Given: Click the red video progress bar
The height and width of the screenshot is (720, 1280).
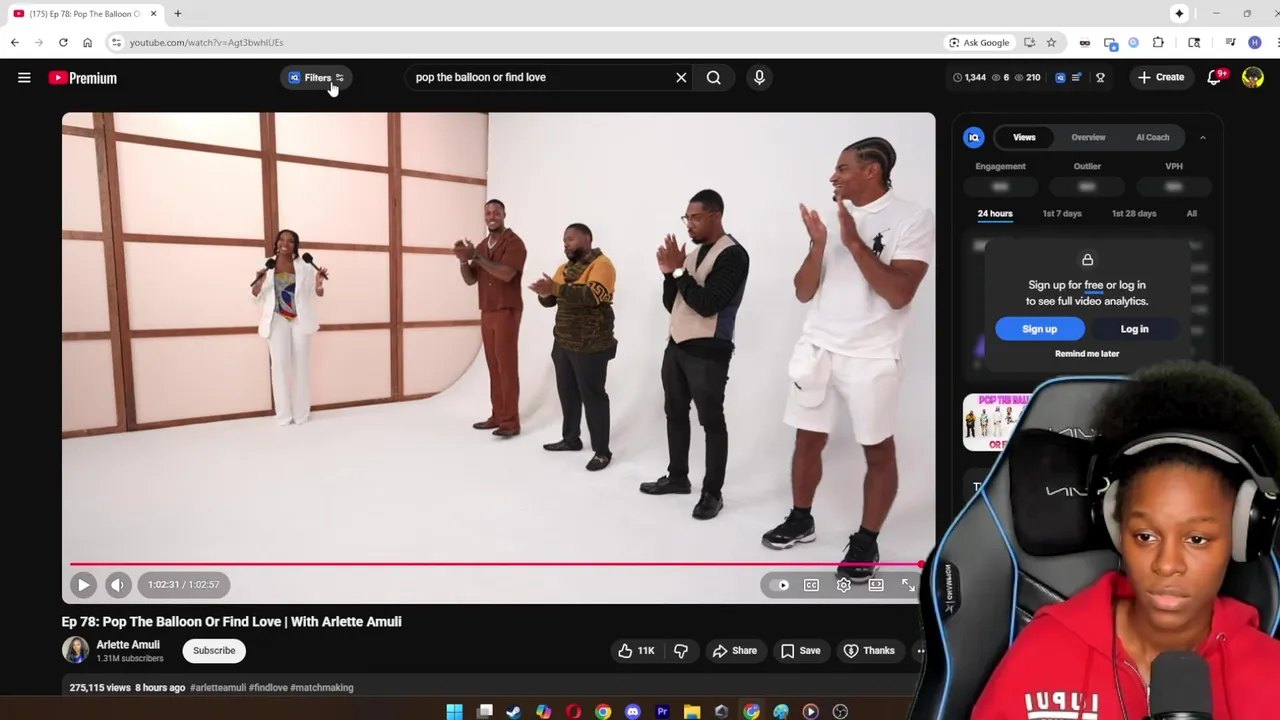Looking at the screenshot, I should click(x=495, y=565).
